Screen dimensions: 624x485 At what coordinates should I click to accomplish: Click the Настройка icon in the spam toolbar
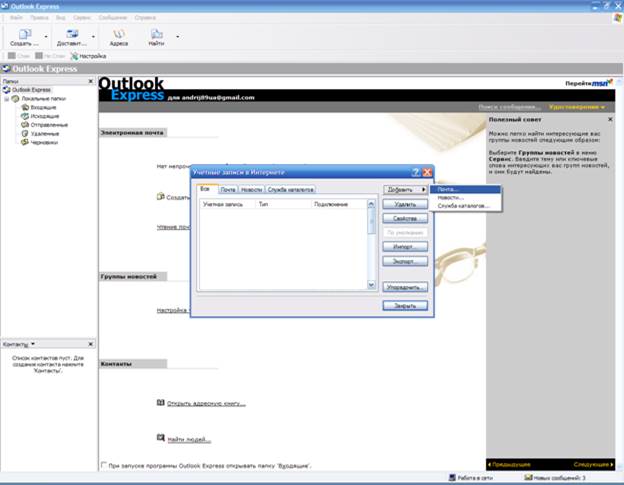click(74, 56)
